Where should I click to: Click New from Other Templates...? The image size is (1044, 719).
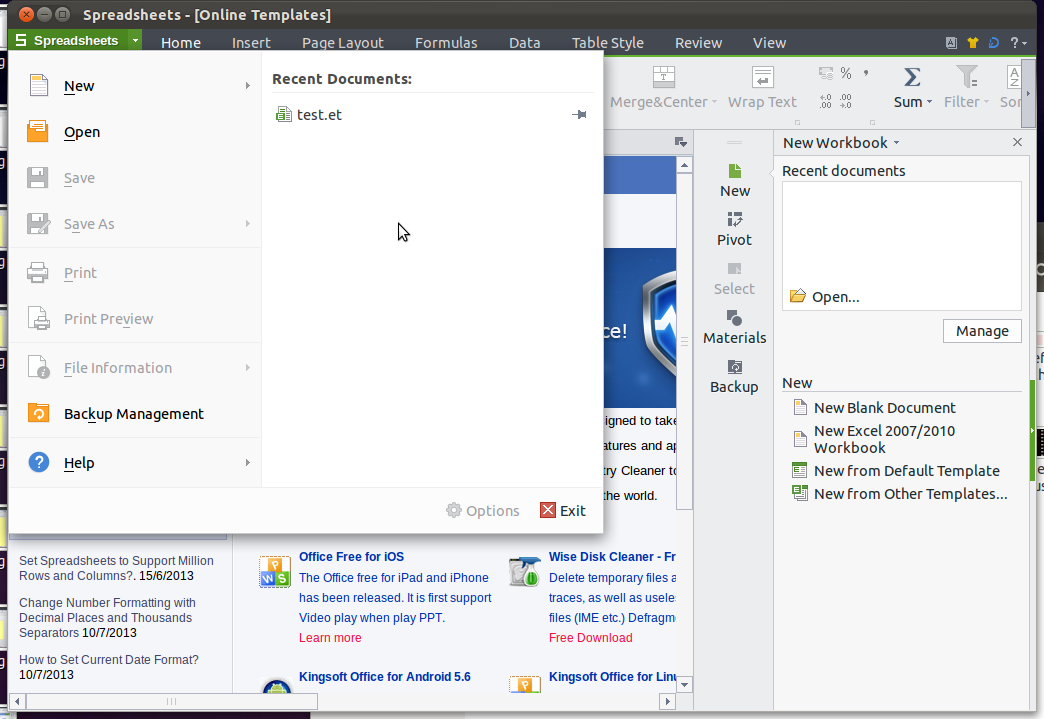(910, 494)
